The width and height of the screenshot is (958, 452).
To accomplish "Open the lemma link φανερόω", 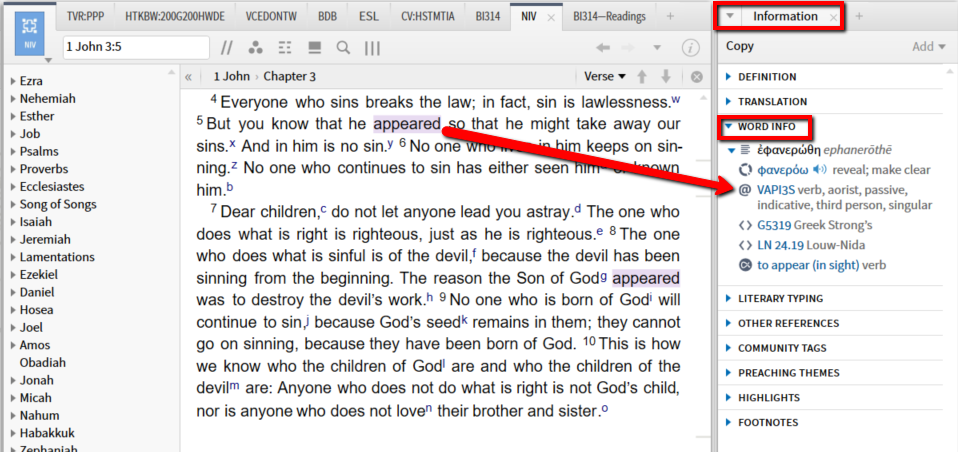I will [x=783, y=170].
